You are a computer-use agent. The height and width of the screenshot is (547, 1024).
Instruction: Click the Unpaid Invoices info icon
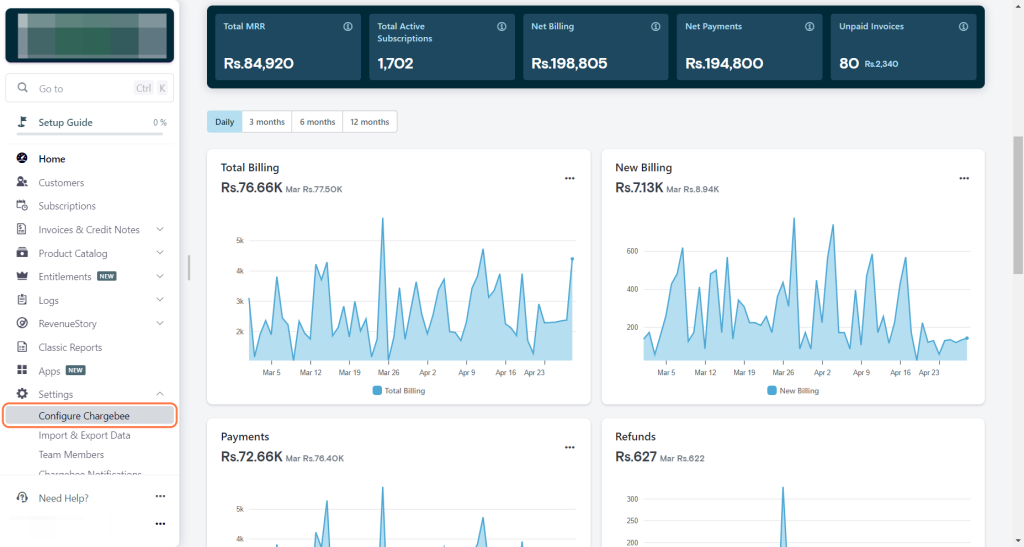pyautogui.click(x=963, y=27)
